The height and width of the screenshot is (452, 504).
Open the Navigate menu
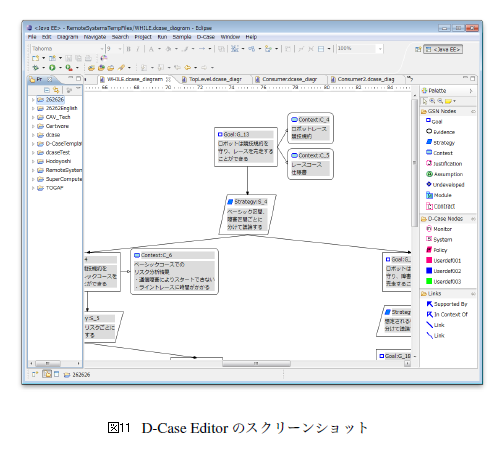[x=95, y=37]
